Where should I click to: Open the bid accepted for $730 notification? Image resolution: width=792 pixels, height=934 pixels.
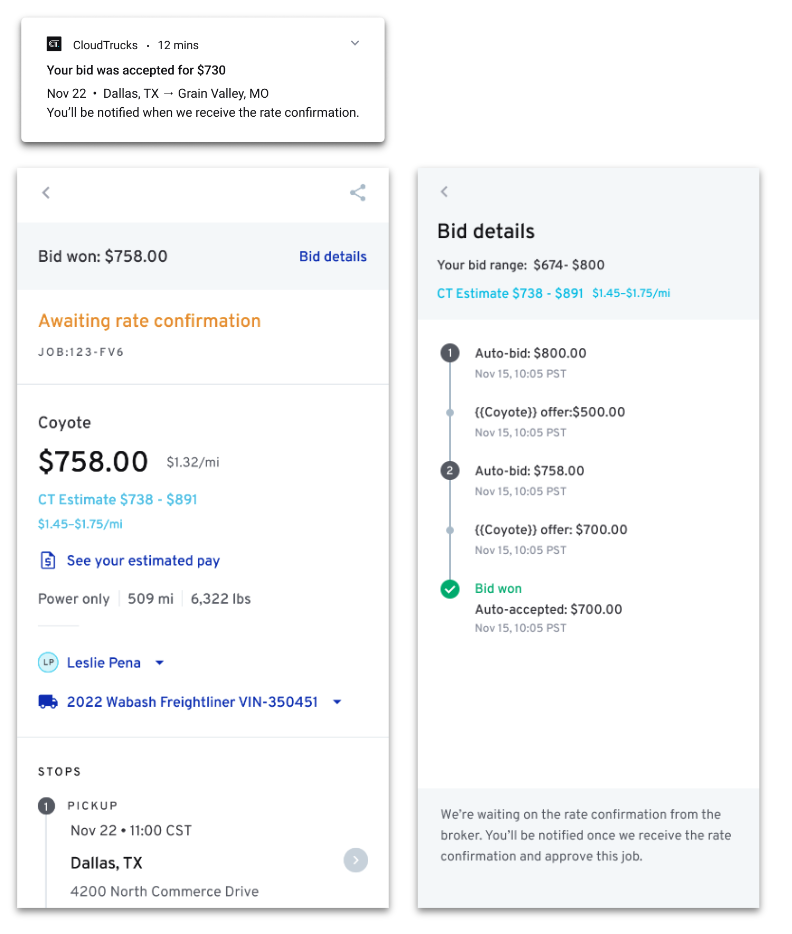[203, 80]
